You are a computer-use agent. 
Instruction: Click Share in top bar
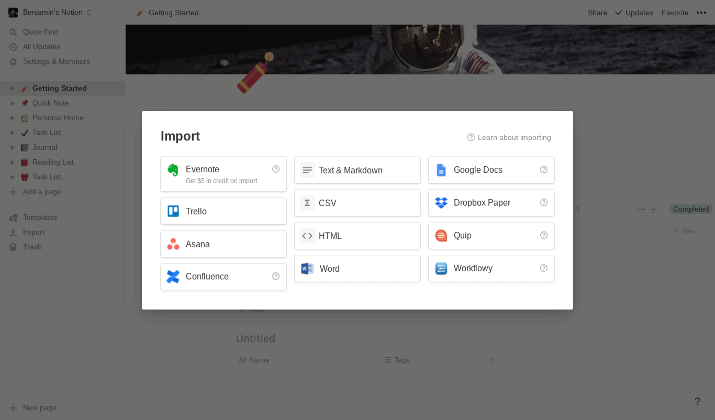[x=597, y=13]
